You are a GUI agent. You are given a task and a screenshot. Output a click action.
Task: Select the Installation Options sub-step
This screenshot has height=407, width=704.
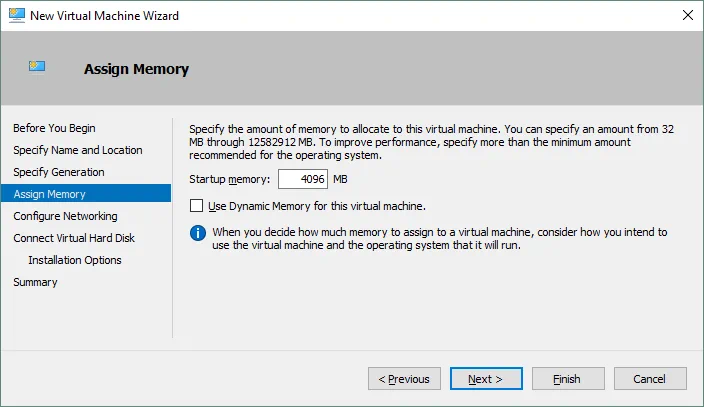75,260
